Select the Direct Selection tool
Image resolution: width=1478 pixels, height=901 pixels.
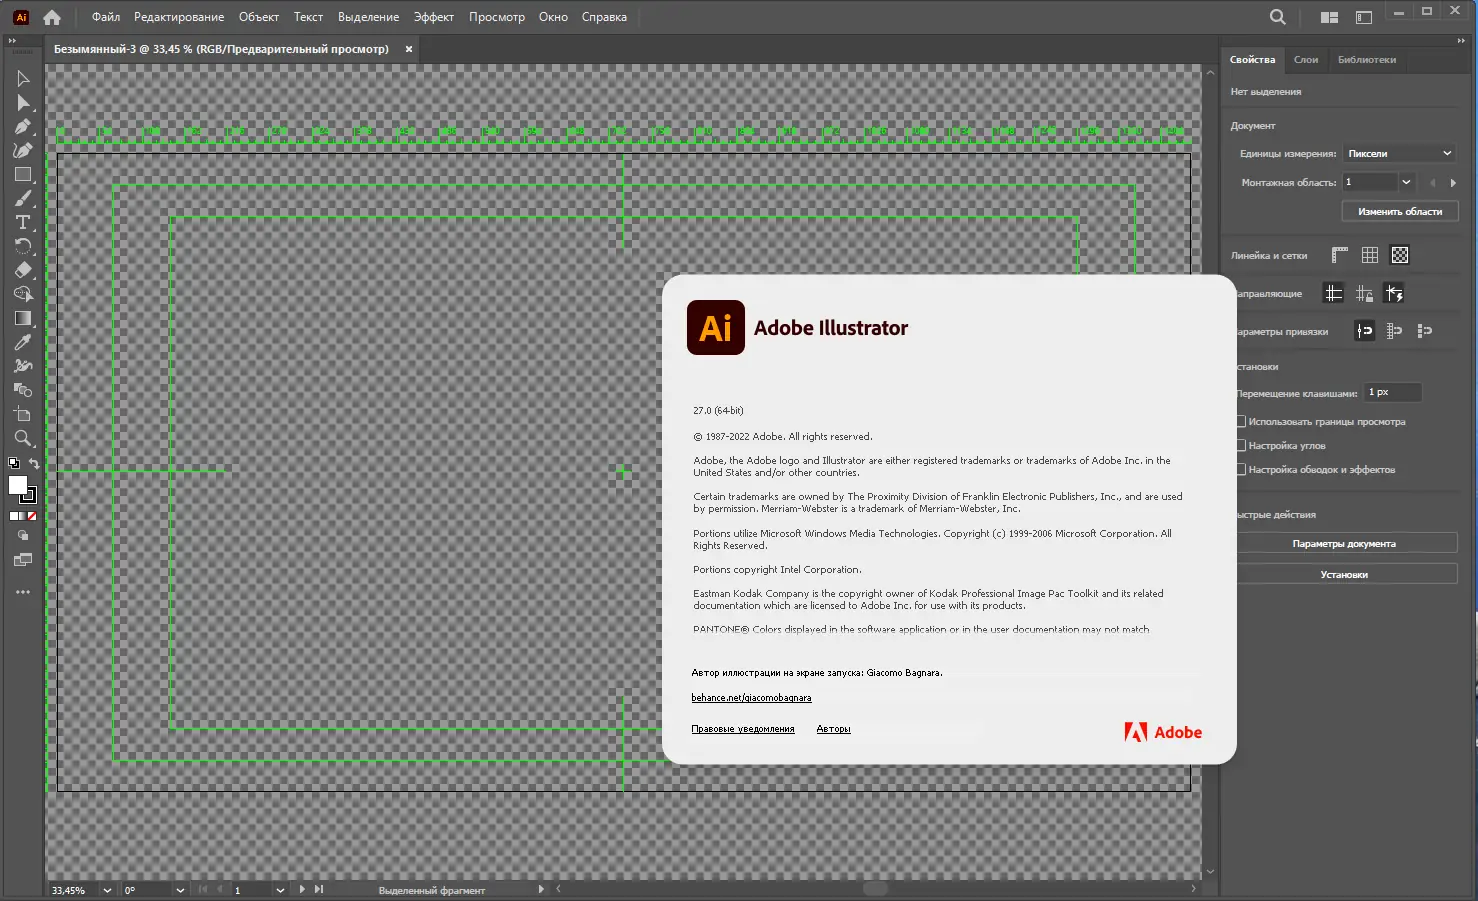click(x=23, y=103)
